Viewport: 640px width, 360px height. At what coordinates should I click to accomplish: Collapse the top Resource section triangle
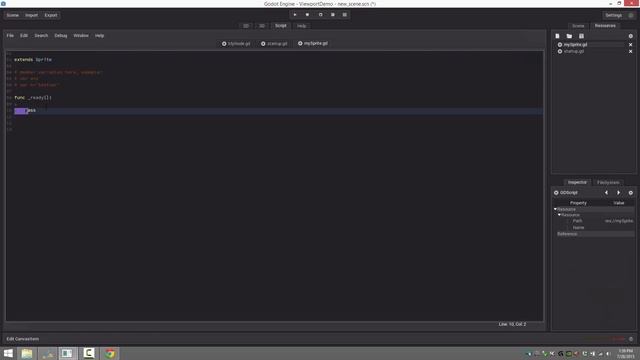(555, 209)
